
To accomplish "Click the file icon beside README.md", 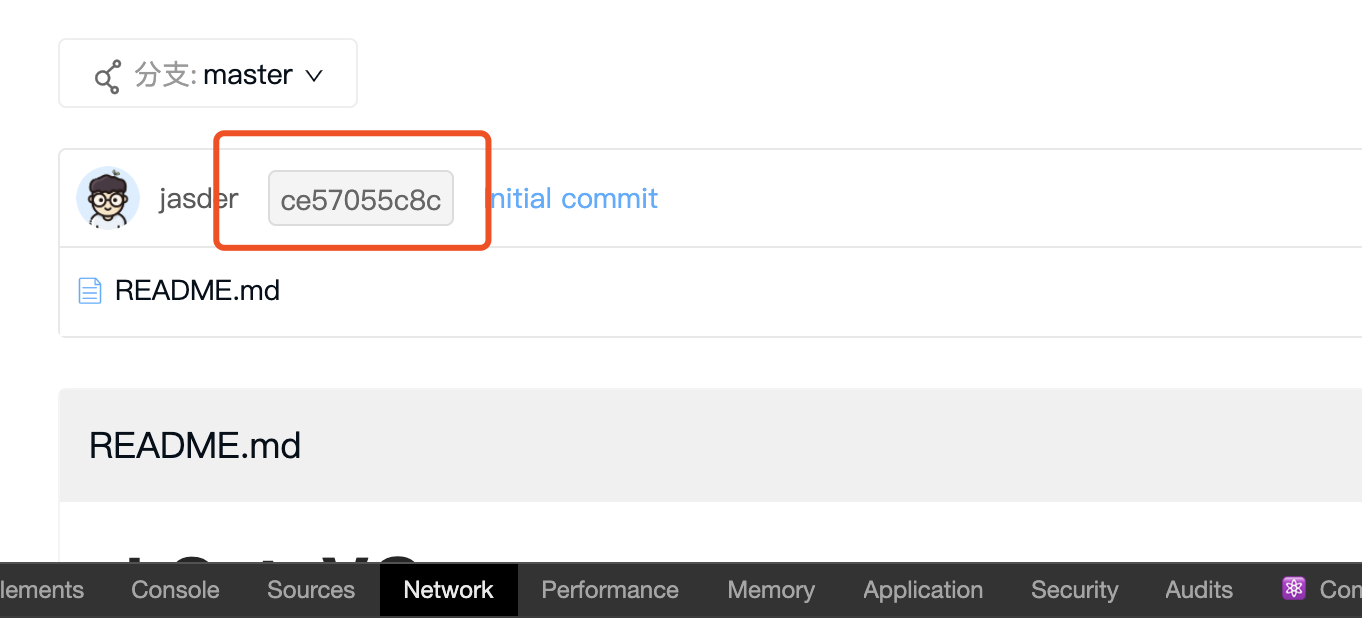I will coord(90,291).
